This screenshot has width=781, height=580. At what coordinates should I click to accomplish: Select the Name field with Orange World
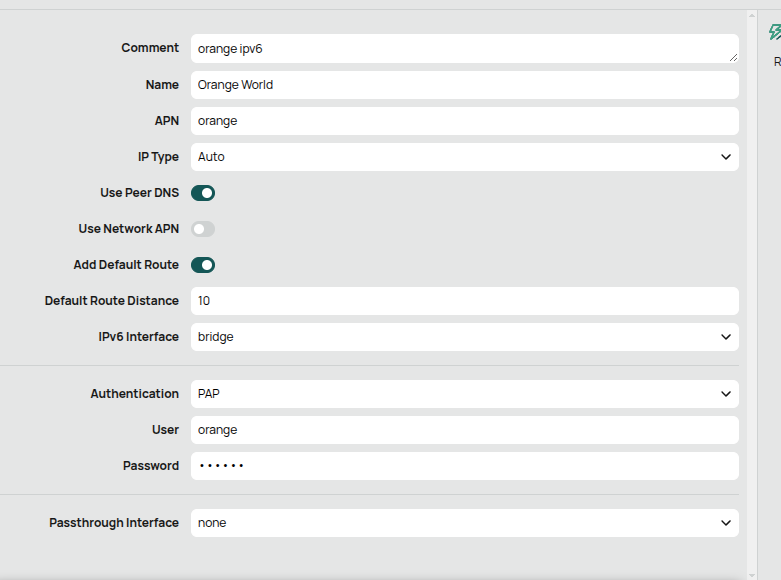pos(465,85)
